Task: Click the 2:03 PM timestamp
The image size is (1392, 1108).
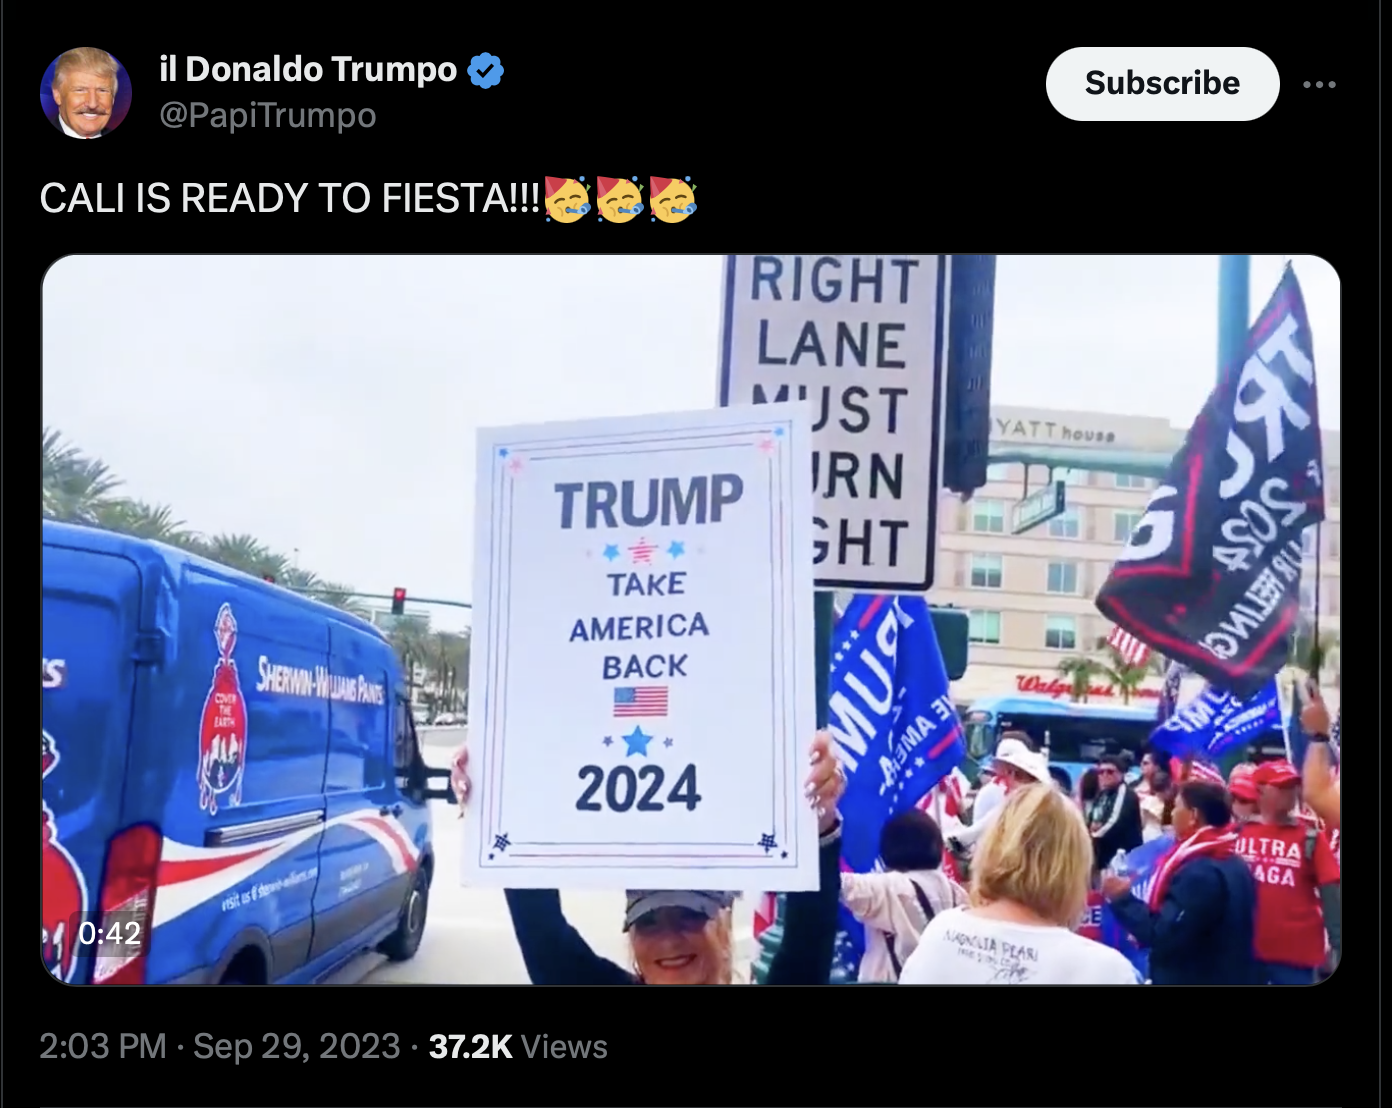Action: (x=103, y=1046)
